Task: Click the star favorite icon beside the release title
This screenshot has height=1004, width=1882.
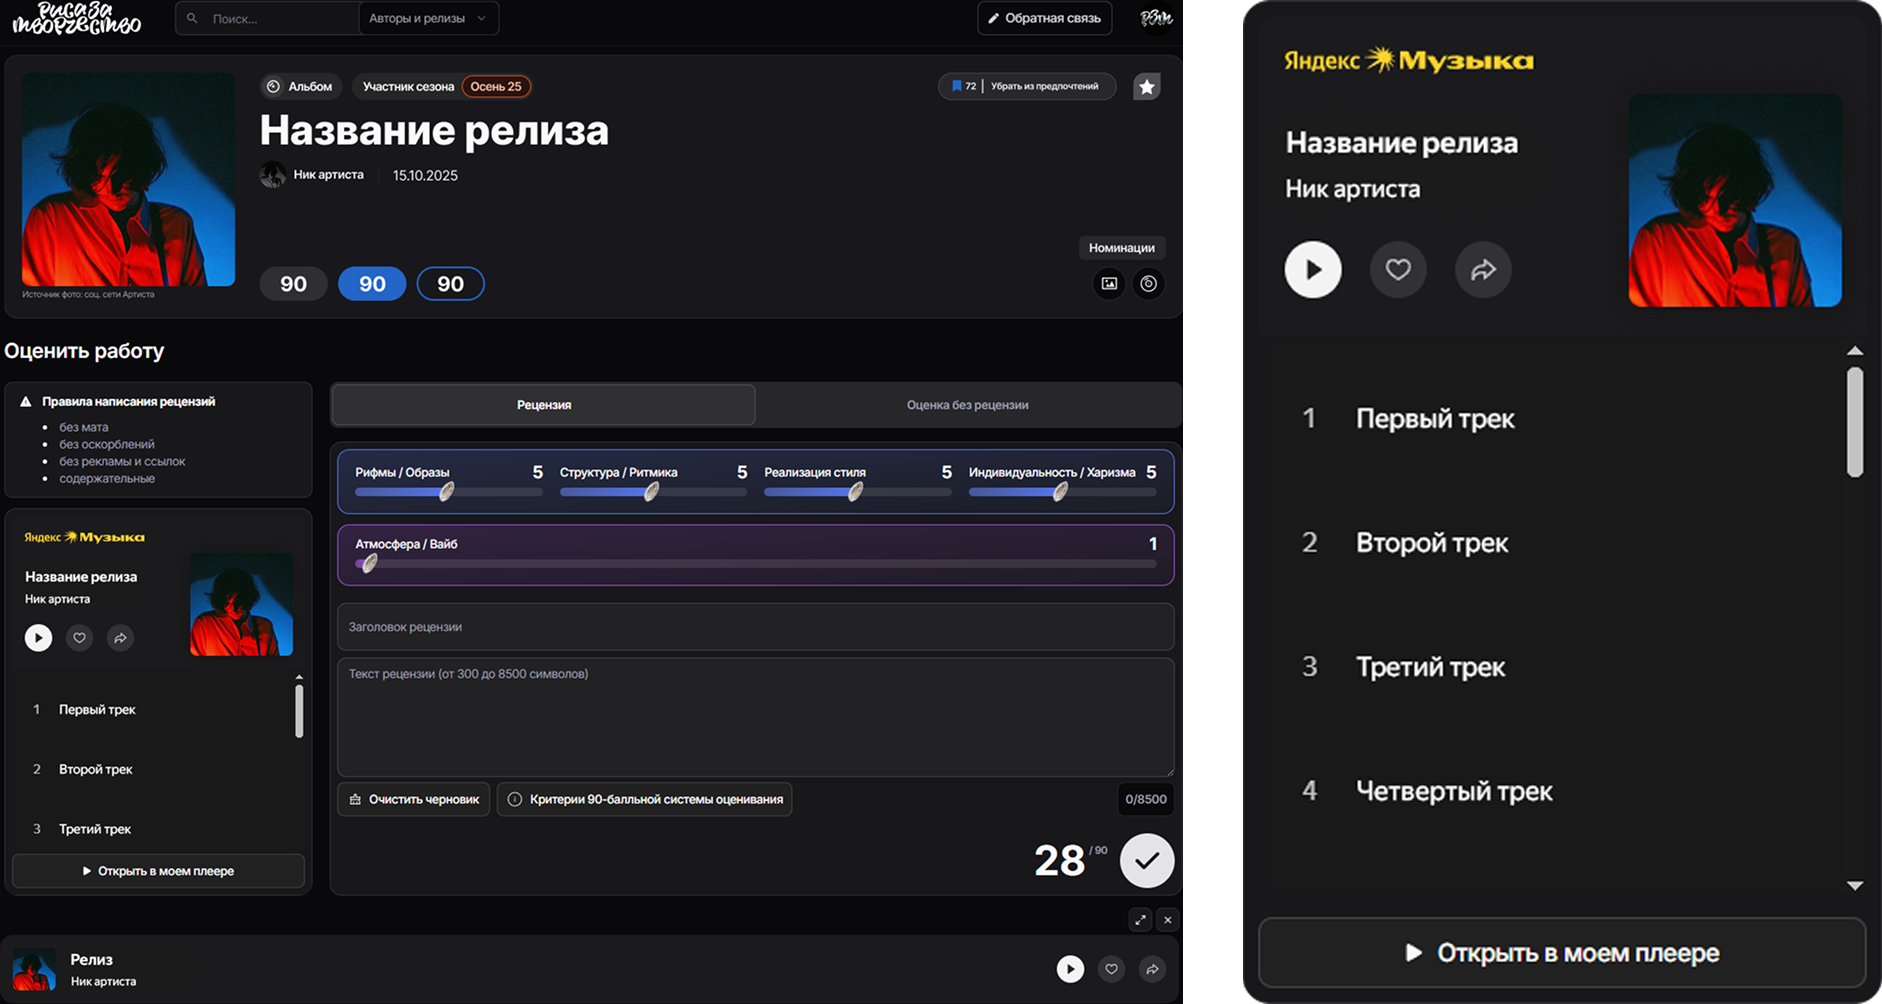Action: pos(1146,87)
